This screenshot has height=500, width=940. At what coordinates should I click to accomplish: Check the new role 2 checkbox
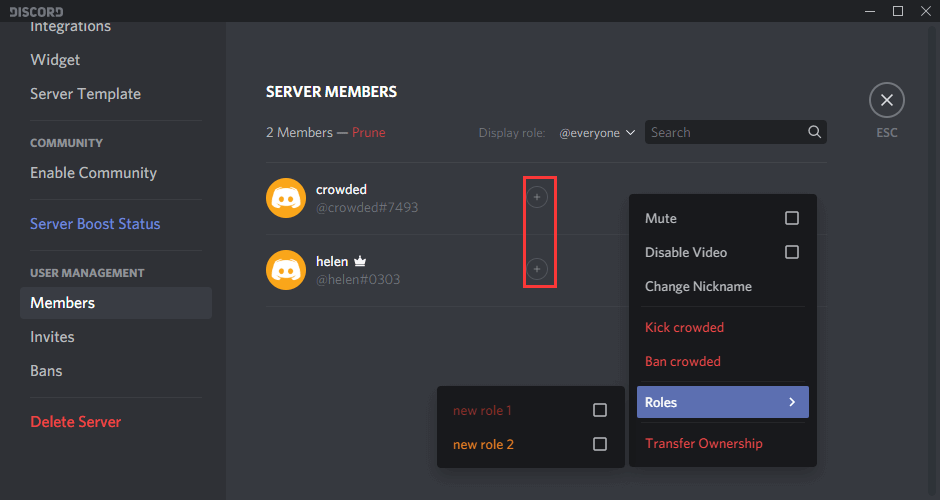pos(599,445)
